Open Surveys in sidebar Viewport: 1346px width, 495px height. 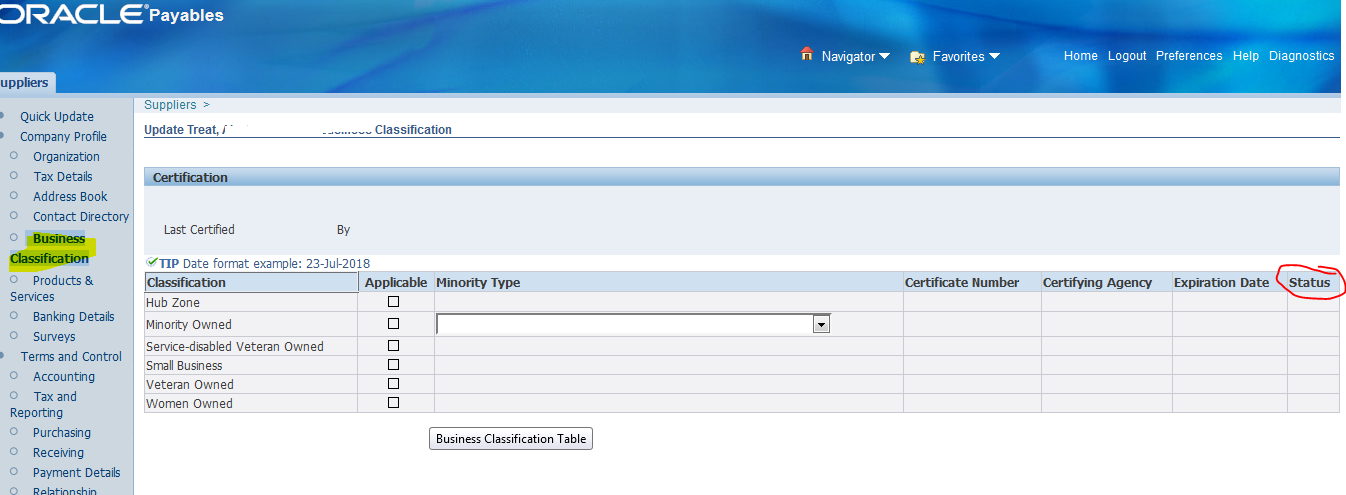click(x=54, y=337)
